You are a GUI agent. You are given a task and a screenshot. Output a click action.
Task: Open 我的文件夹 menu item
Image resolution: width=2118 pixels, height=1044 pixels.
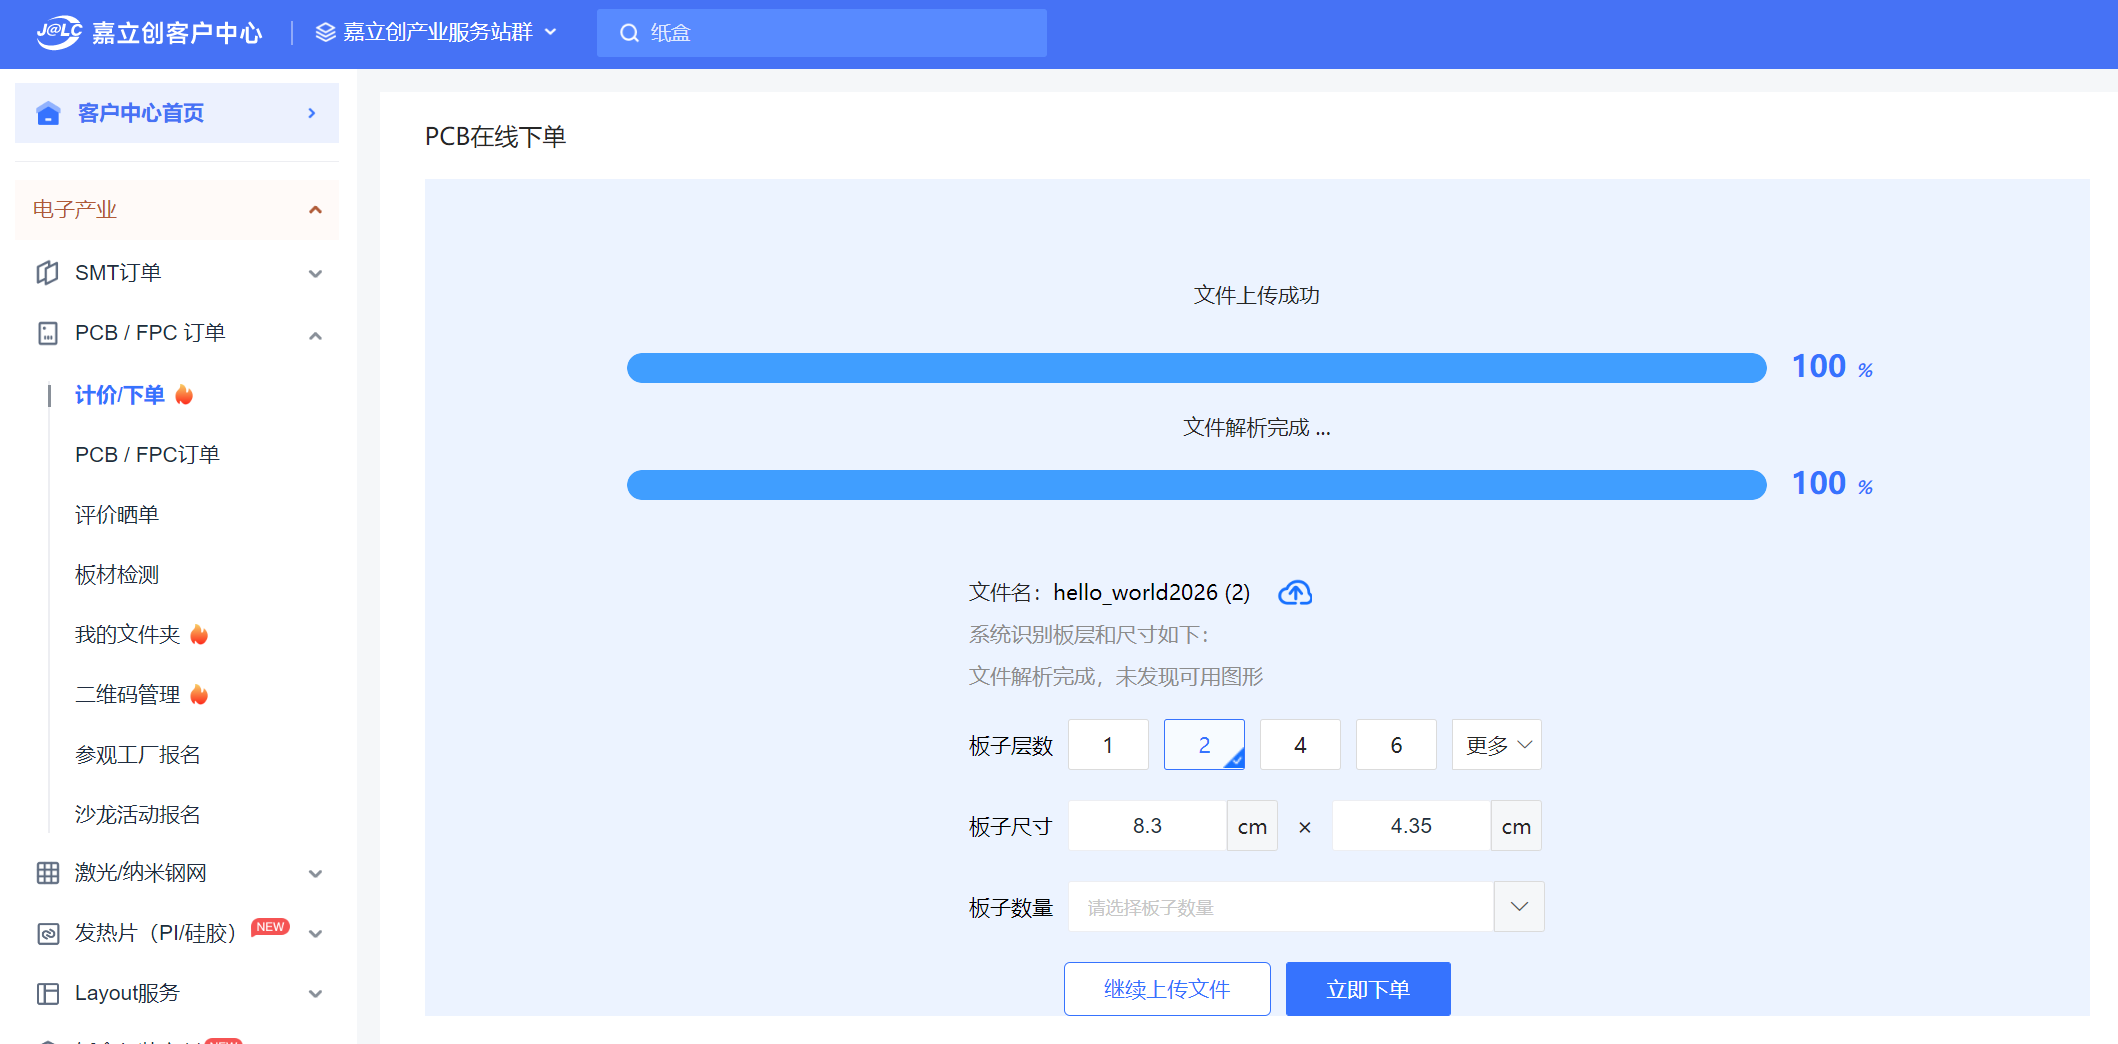[128, 635]
